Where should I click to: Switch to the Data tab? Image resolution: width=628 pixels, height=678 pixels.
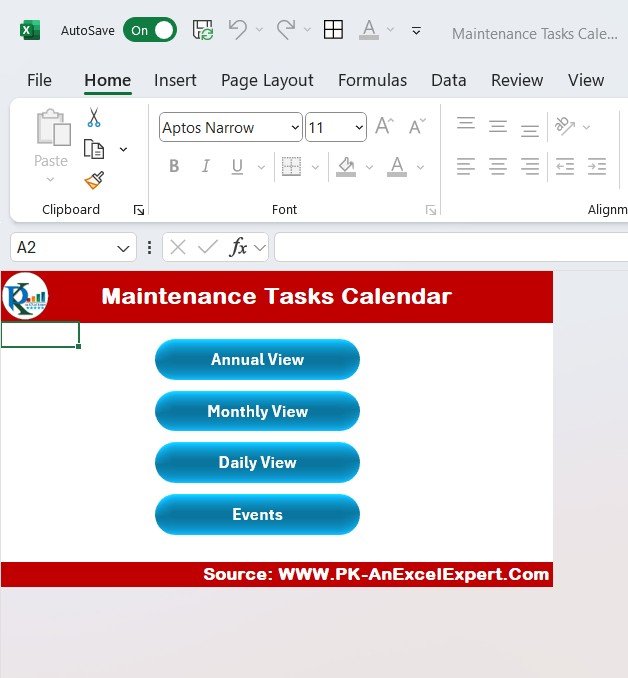pos(449,80)
